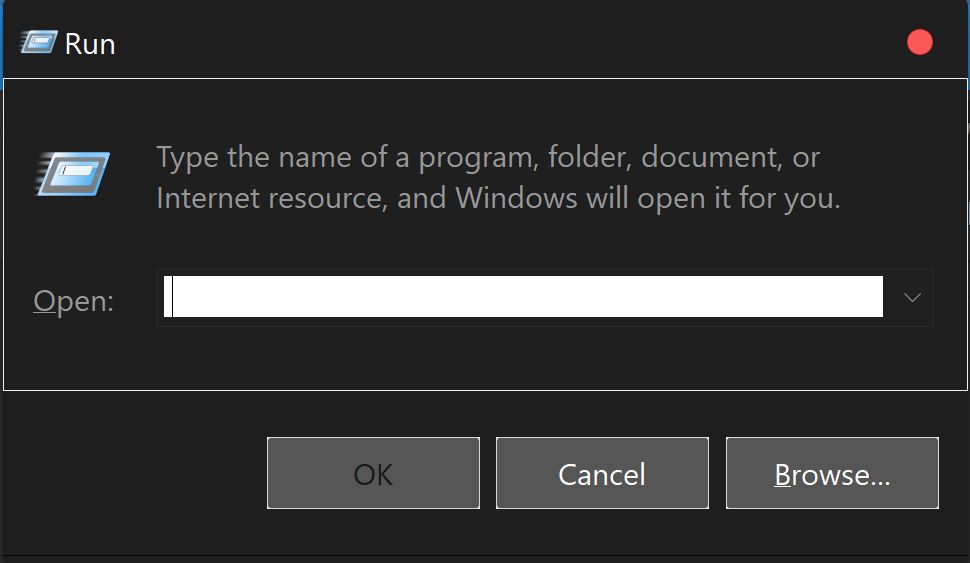Close the Run dialog with red button
Image resolution: width=970 pixels, height=563 pixels.
tap(919, 42)
